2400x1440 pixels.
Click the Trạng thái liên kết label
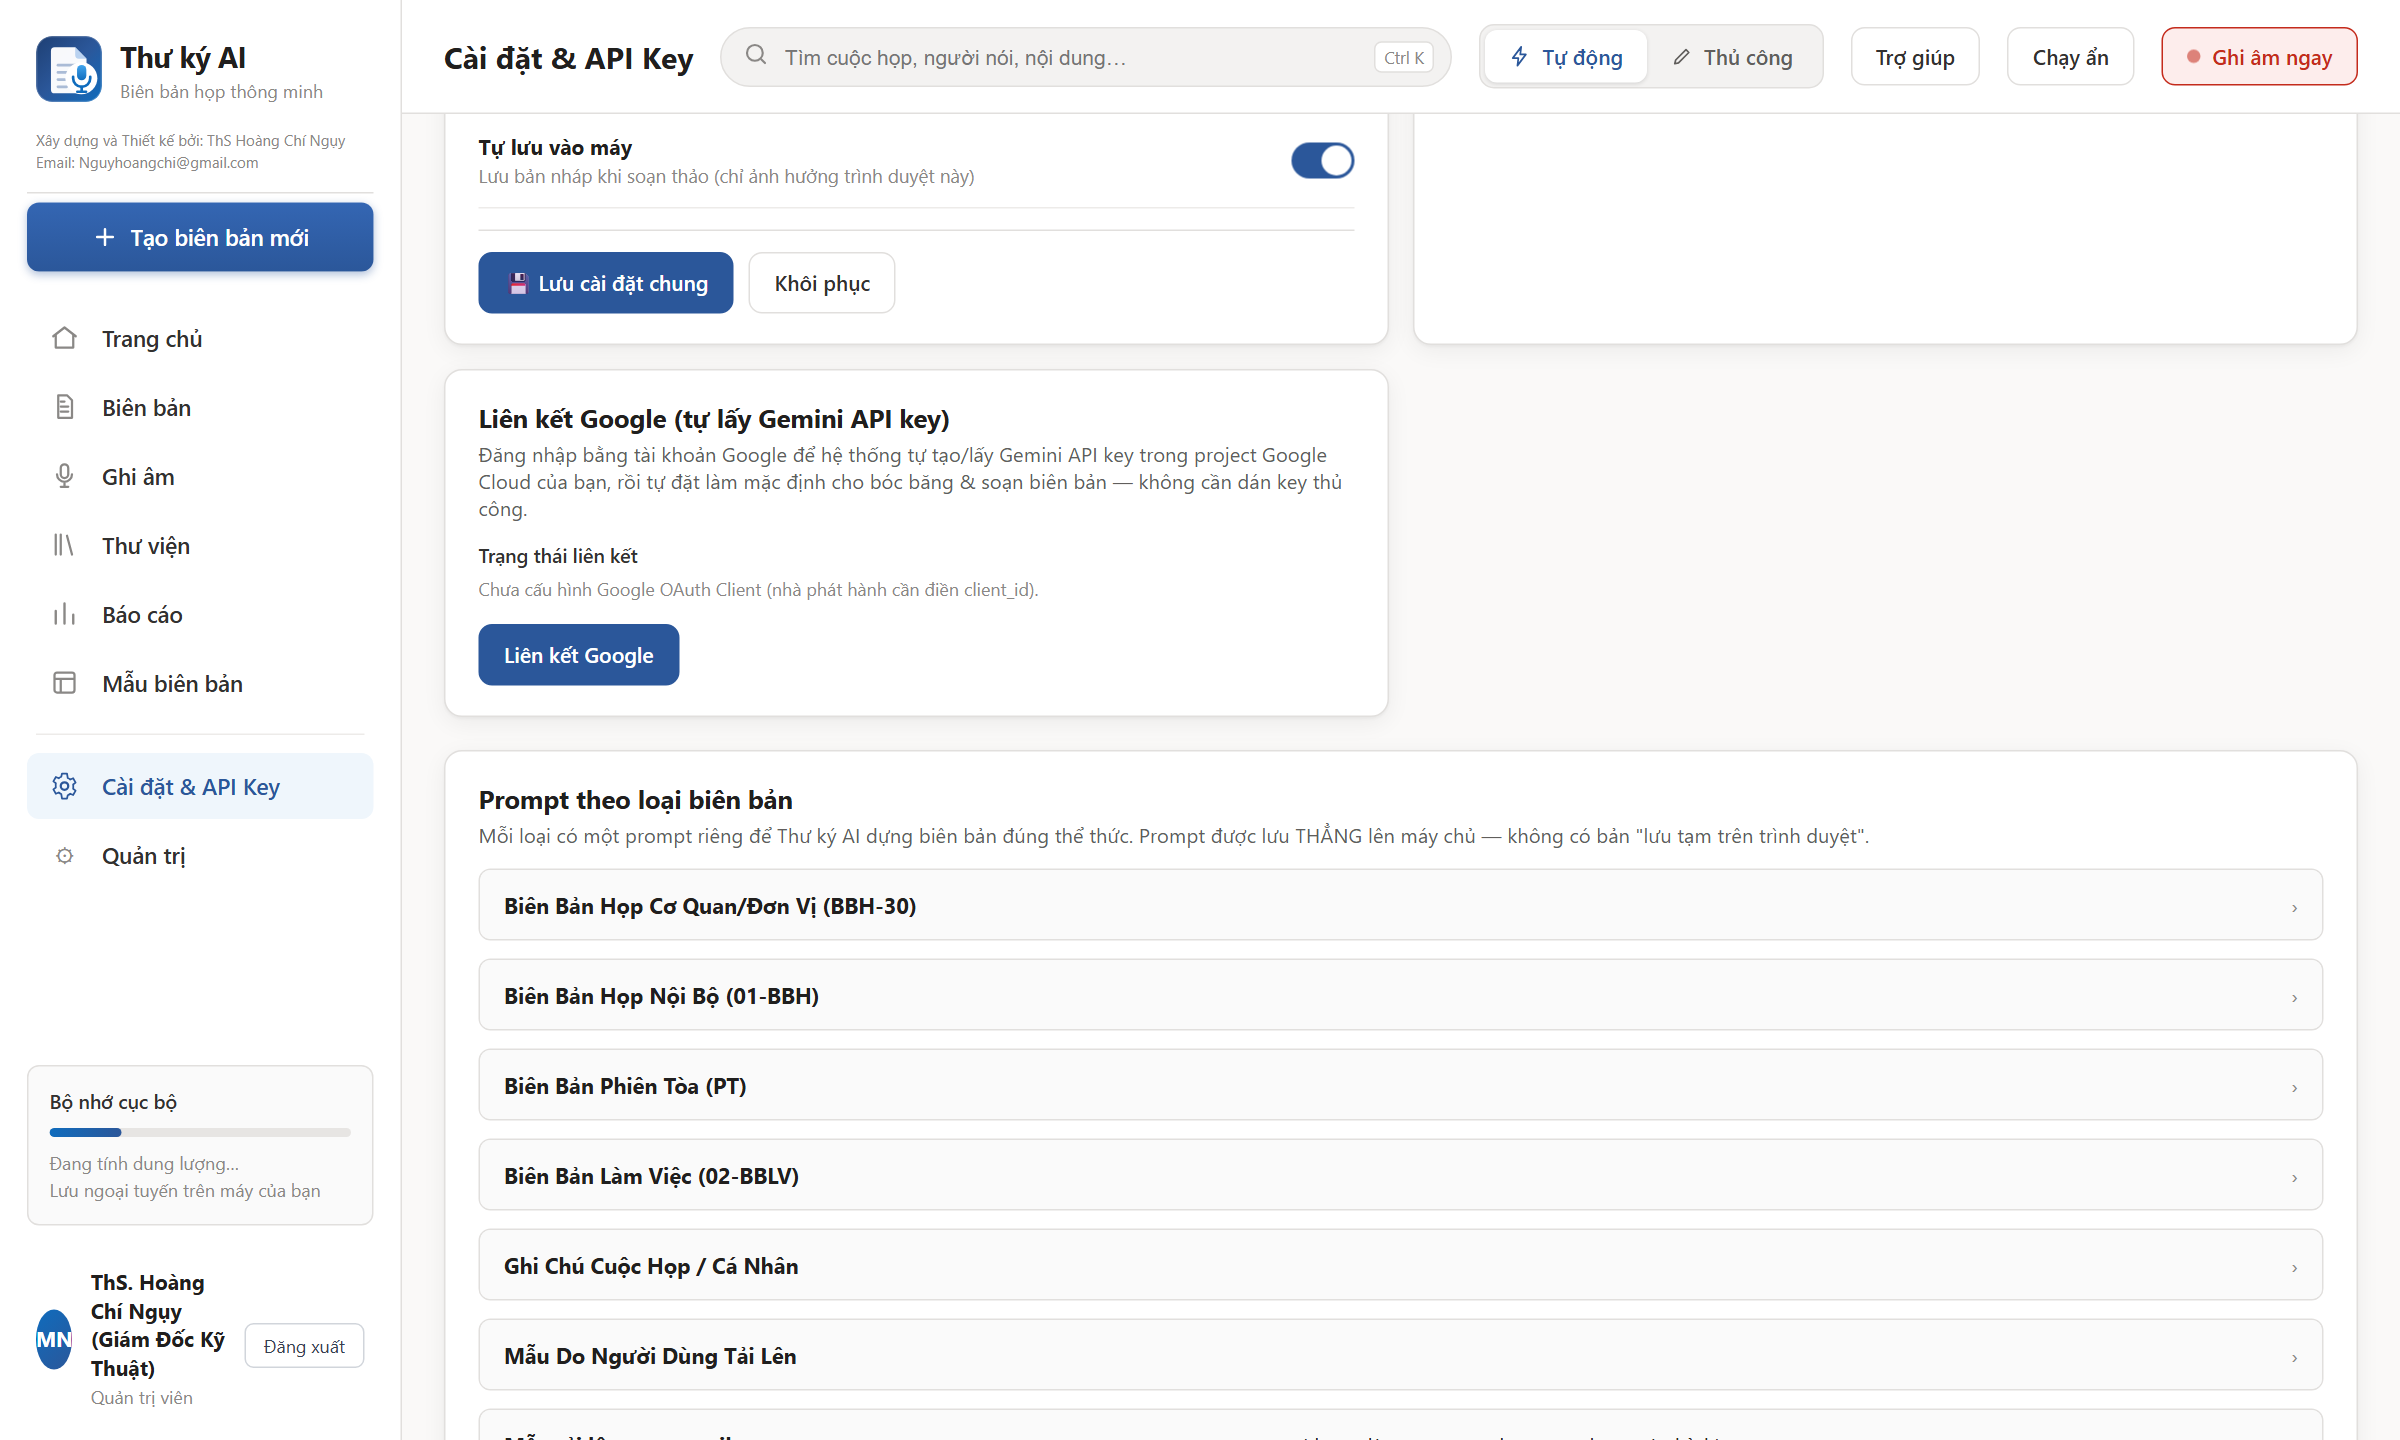click(x=557, y=556)
